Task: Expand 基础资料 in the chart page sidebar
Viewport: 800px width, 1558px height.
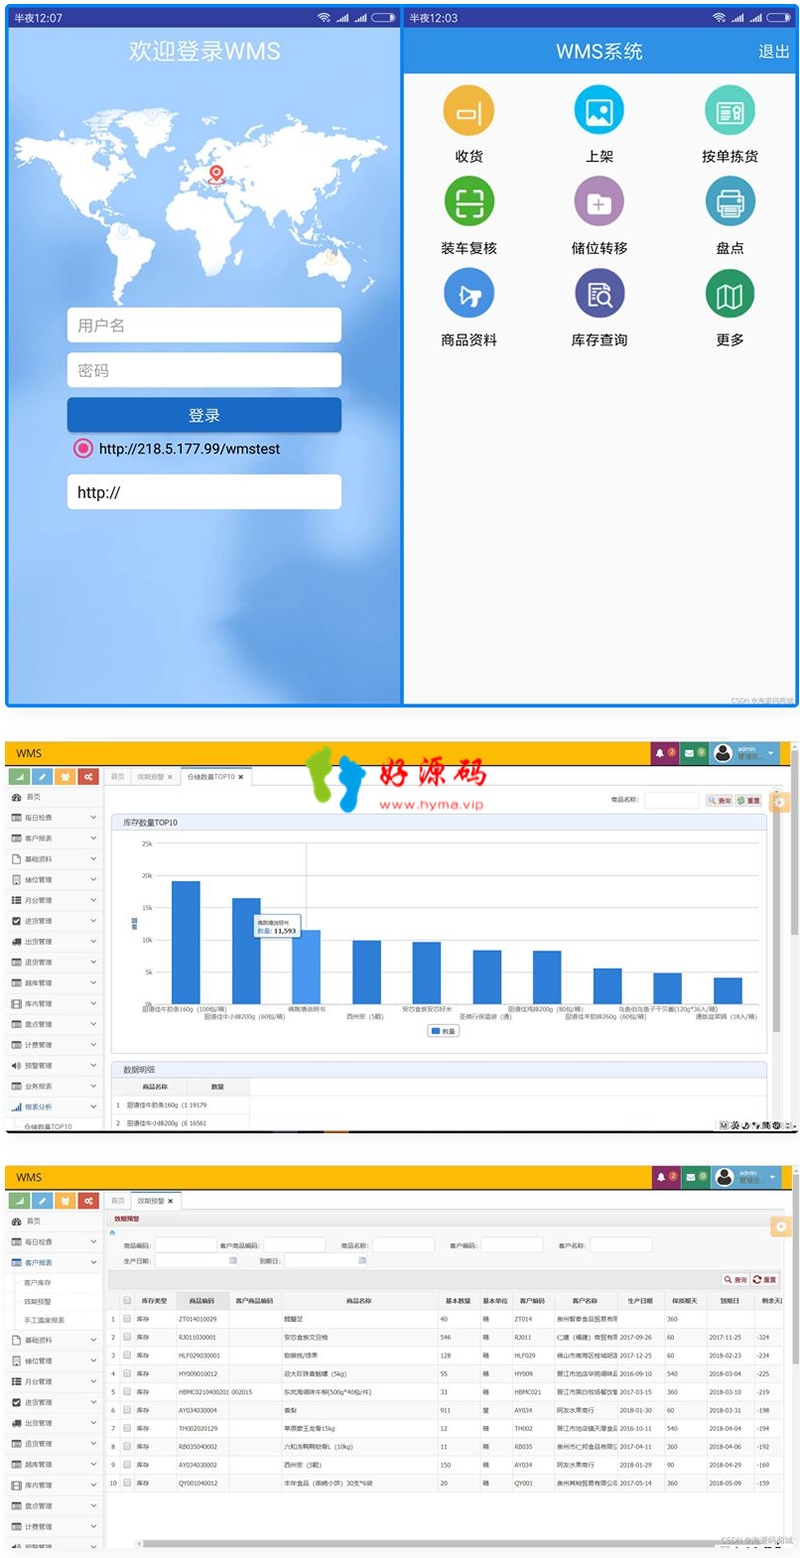Action: [54, 859]
